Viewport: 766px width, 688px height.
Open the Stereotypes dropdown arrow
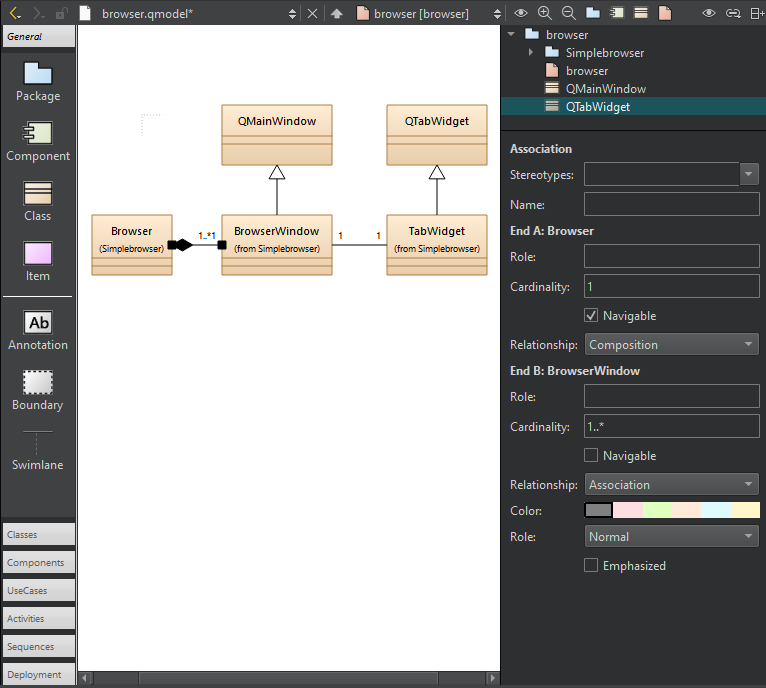tap(749, 175)
